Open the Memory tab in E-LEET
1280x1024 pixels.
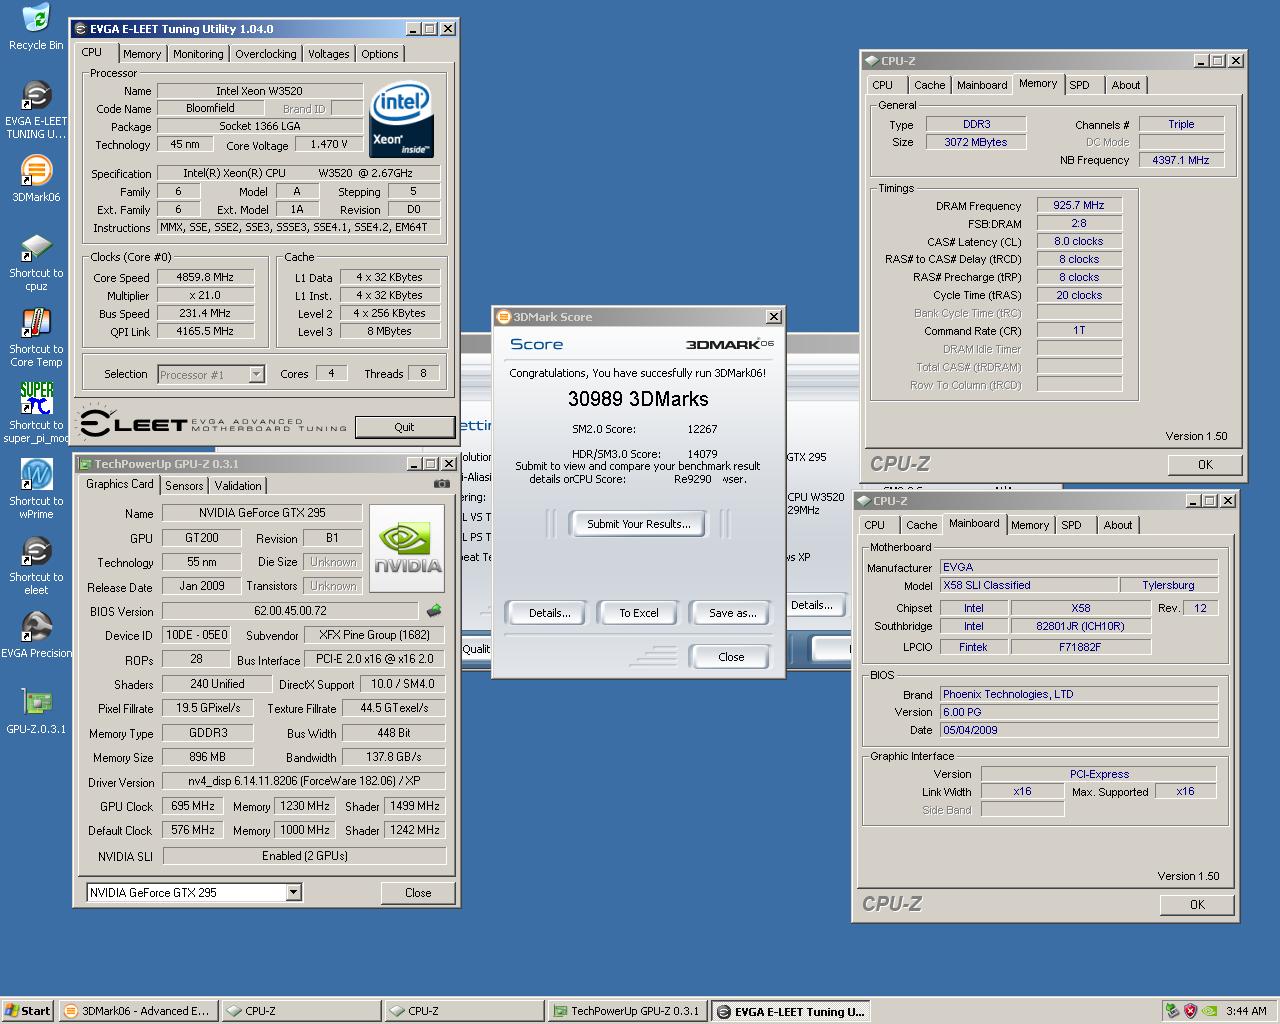point(142,54)
